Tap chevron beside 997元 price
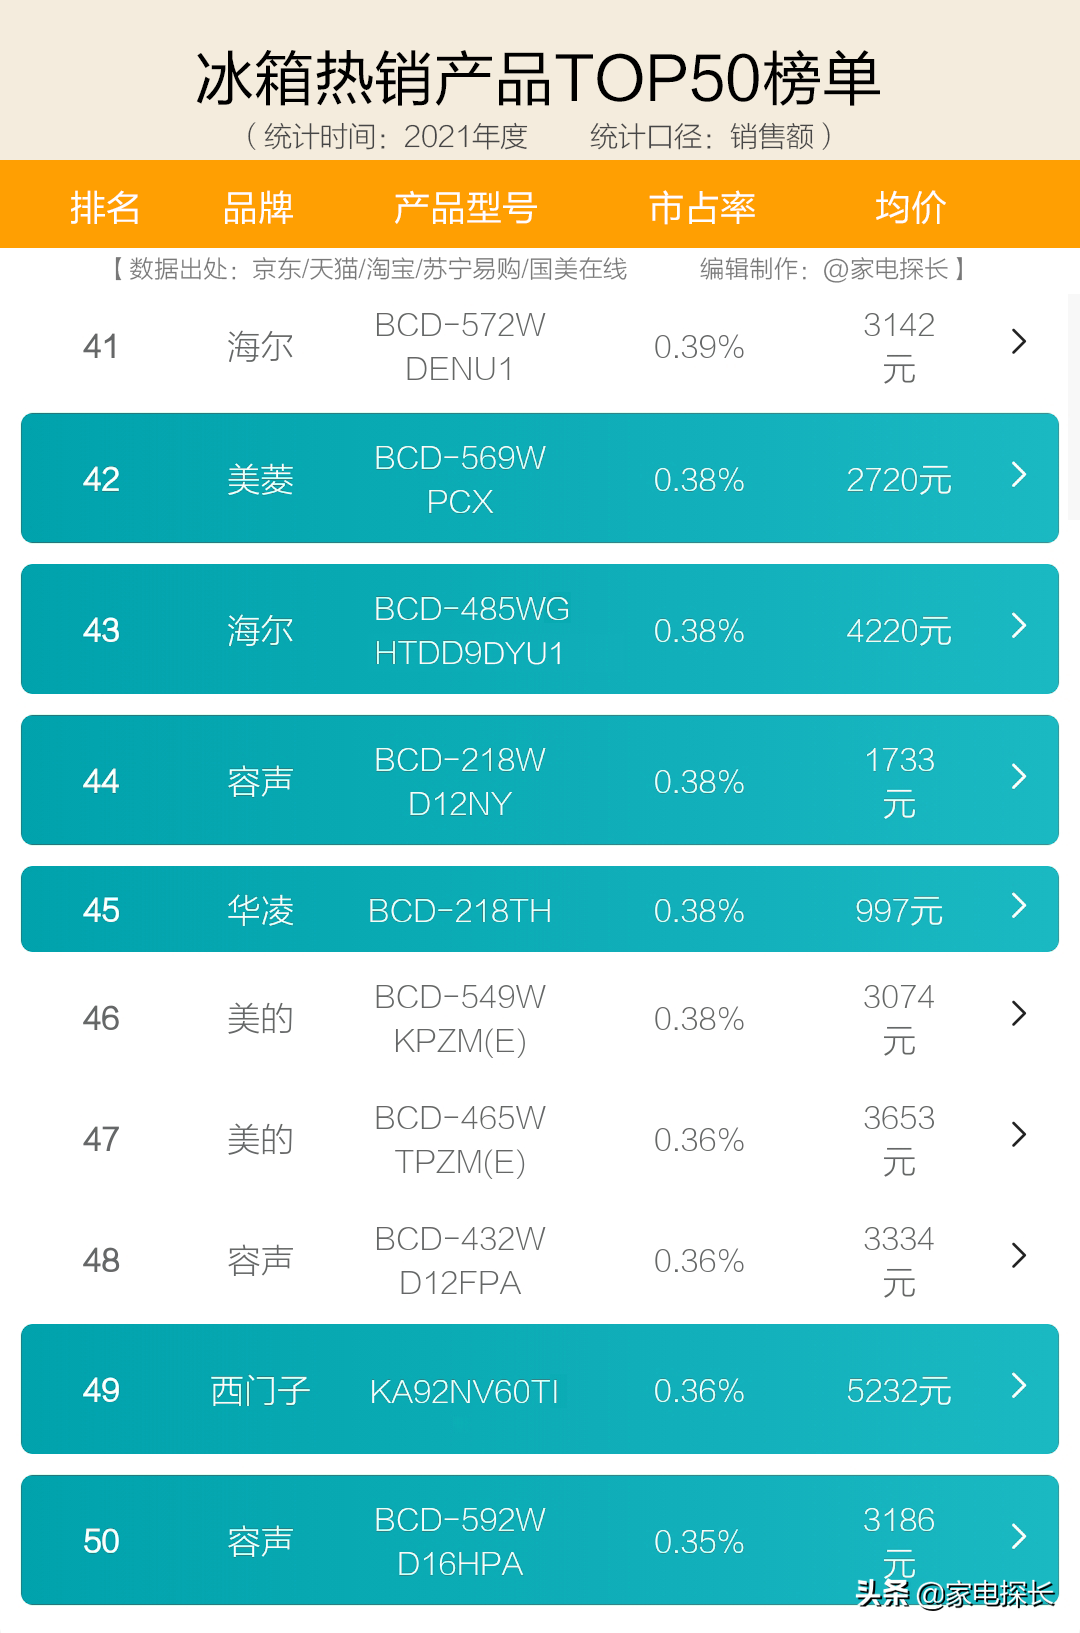Screen dimensions: 1080x1633 click(1019, 905)
